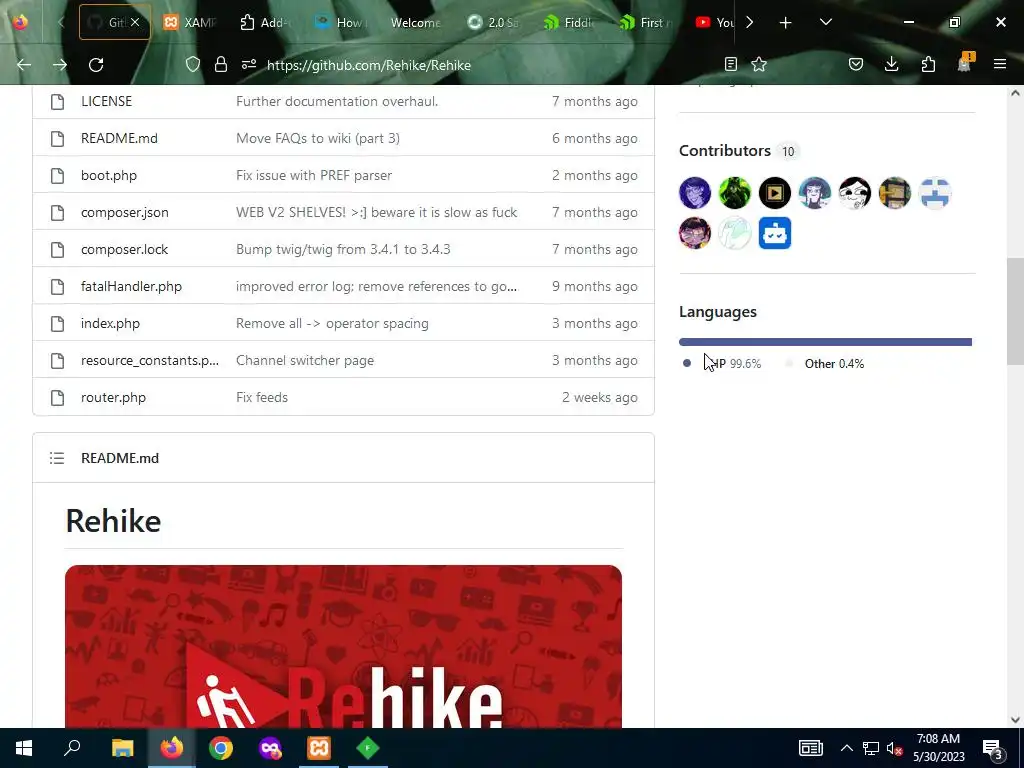
Task: Click the PHP language bar segment
Action: [x=825, y=342]
